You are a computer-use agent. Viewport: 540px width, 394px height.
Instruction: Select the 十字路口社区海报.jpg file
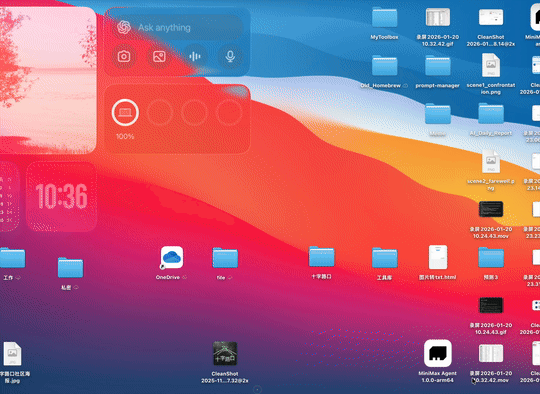click(12, 354)
